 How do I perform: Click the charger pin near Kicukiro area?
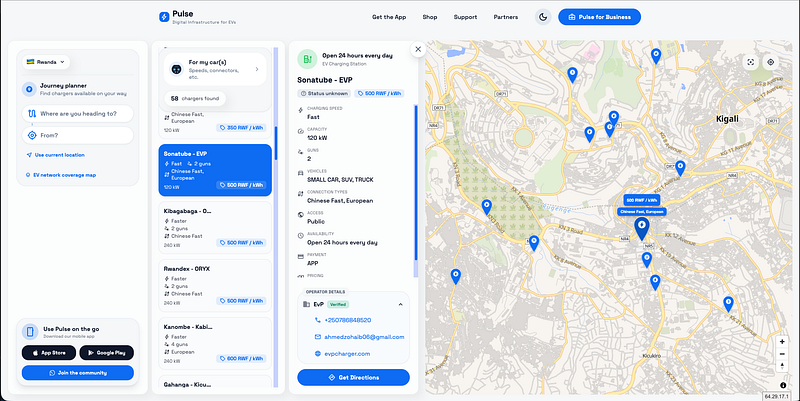tap(655, 282)
